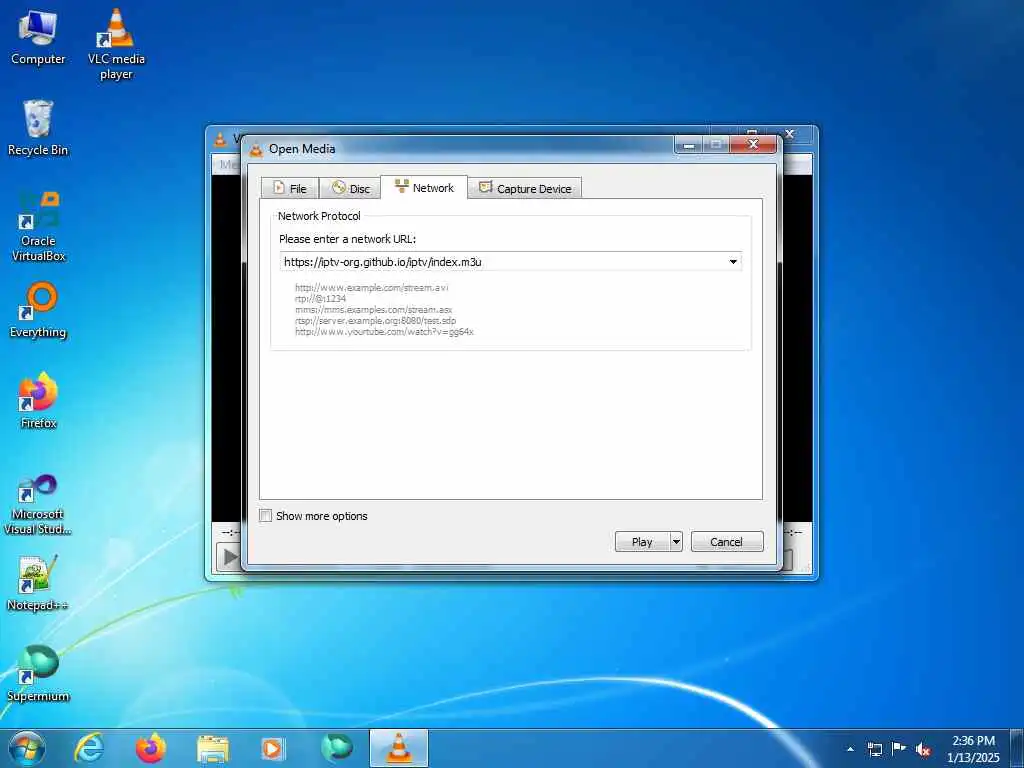Screen dimensions: 1024x768
Task: Click the Show desktop strip
Action: tap(1017, 749)
